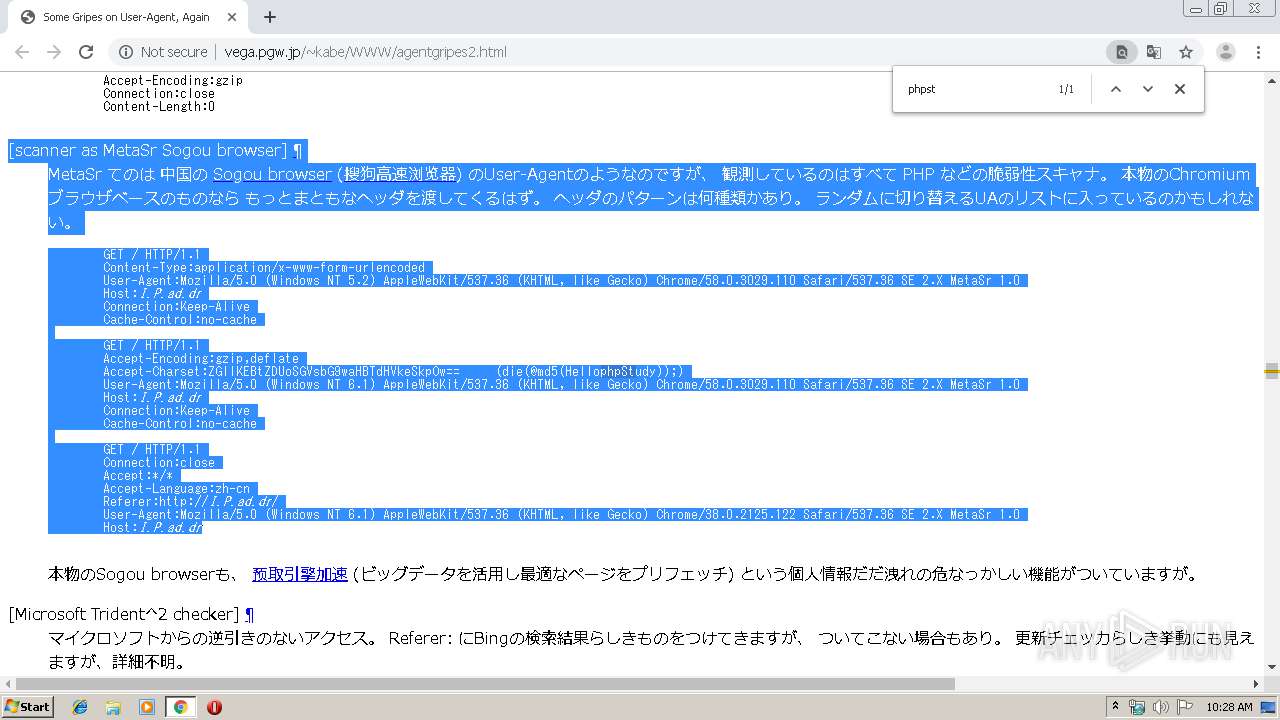The width and height of the screenshot is (1280, 720).
Task: Minimize the Chrome window
Action: coord(1195,8)
